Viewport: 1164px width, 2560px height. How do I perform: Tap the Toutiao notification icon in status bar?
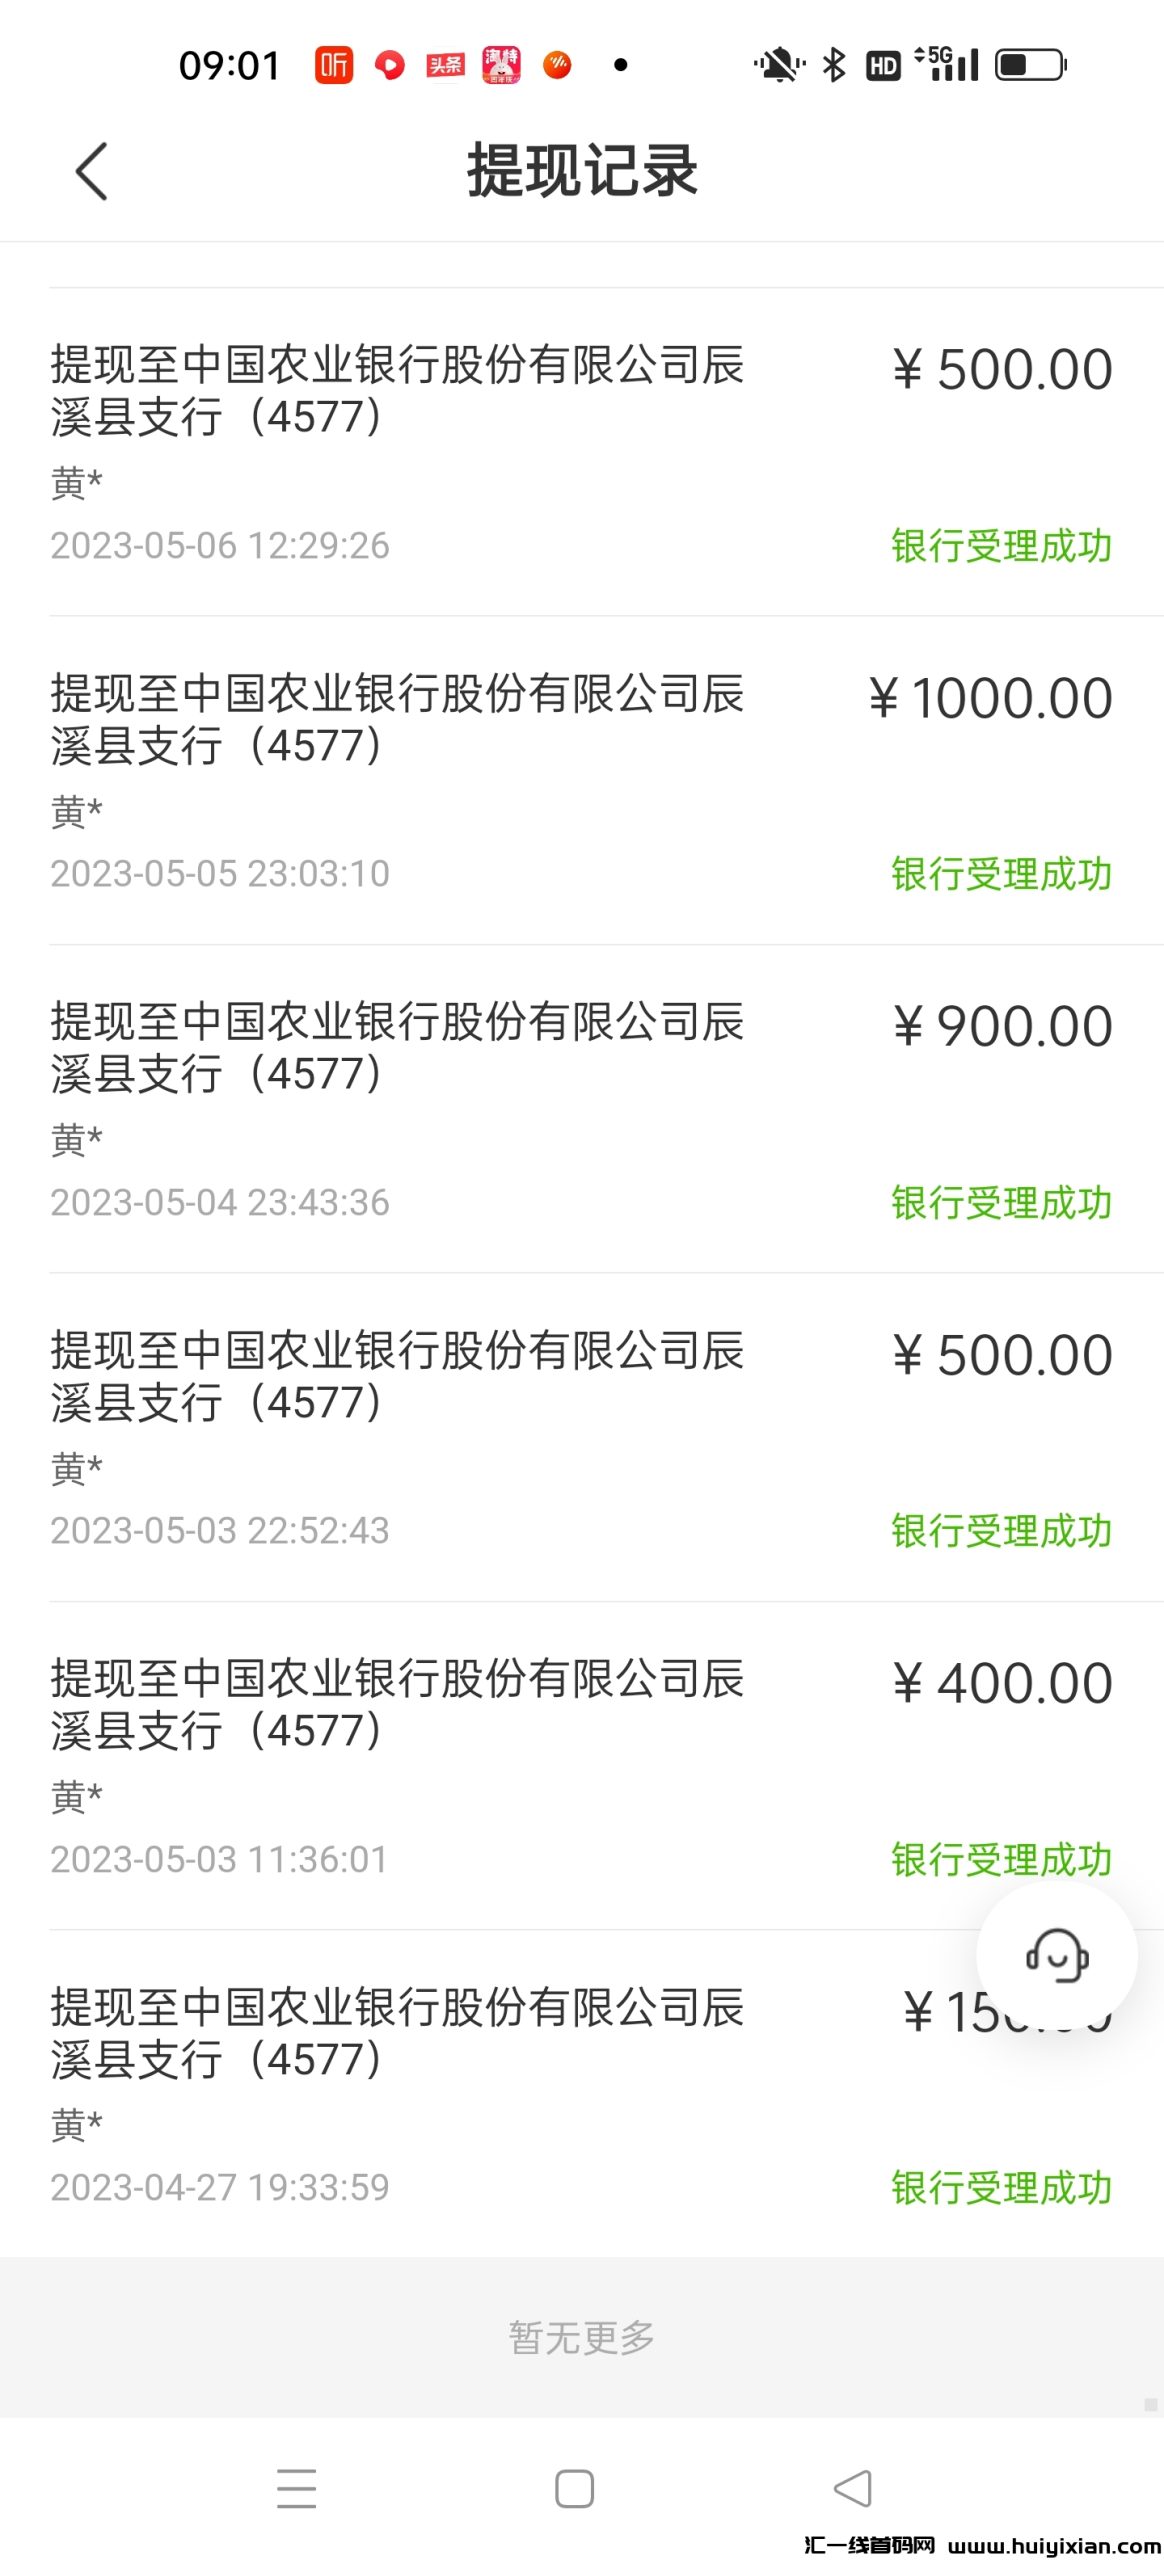tap(445, 65)
